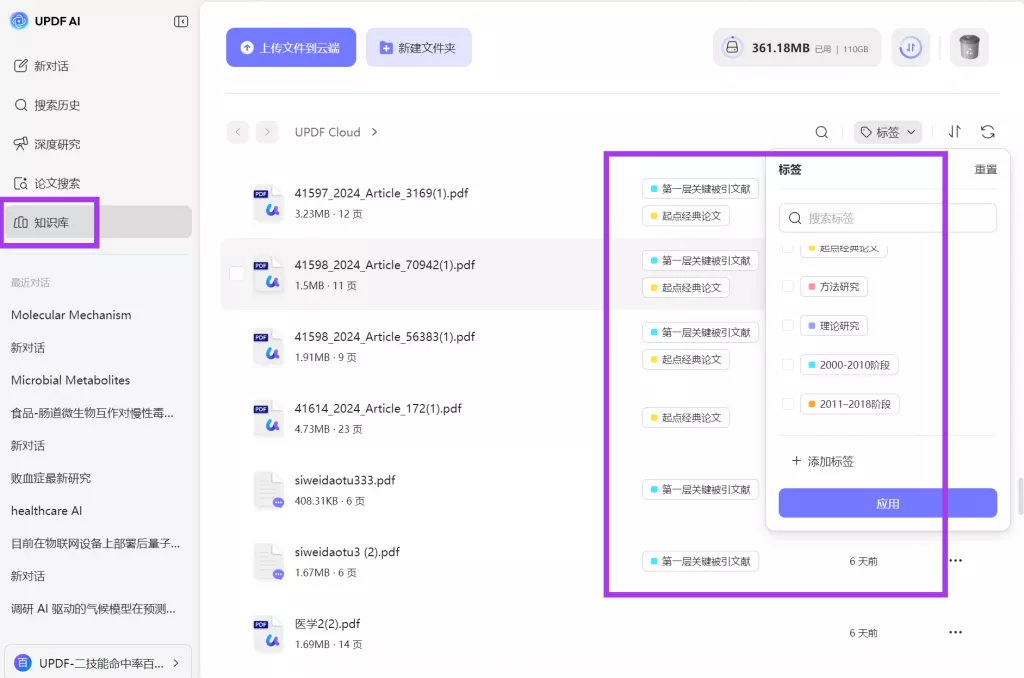Expand the UPDF account plan at sidebar bottom

176,662
